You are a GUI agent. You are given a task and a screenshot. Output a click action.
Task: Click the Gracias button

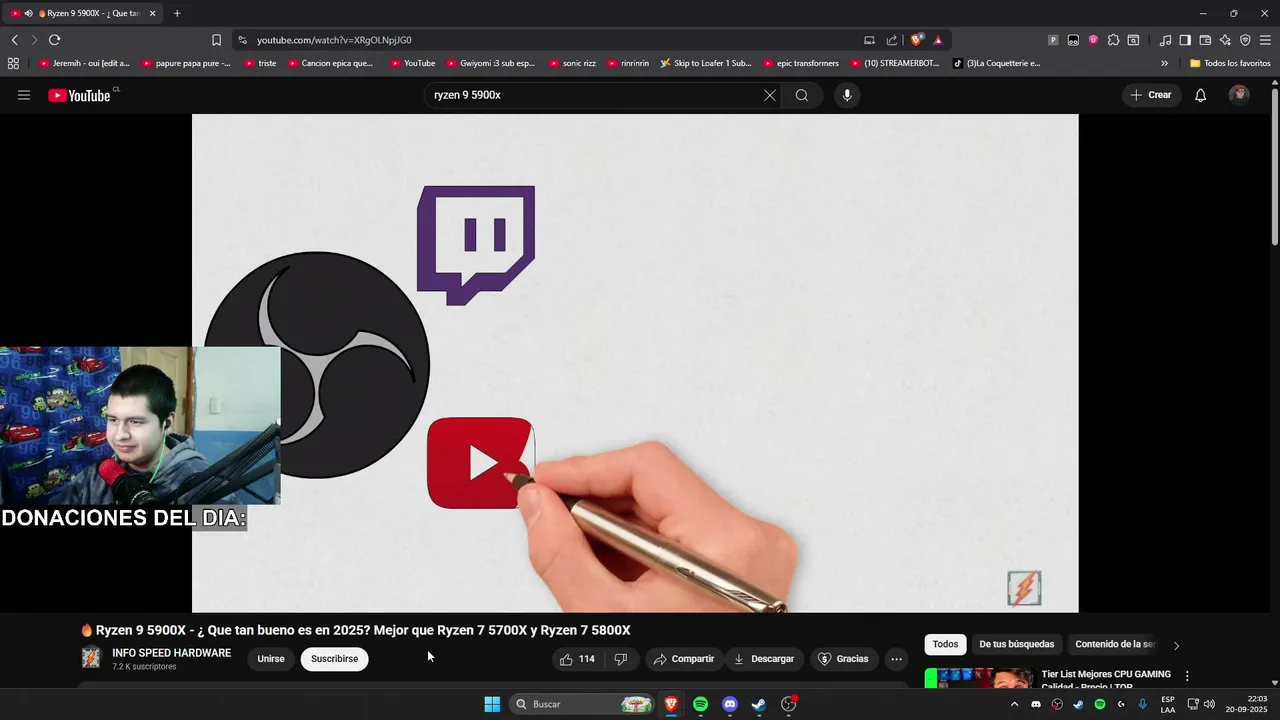pos(843,659)
